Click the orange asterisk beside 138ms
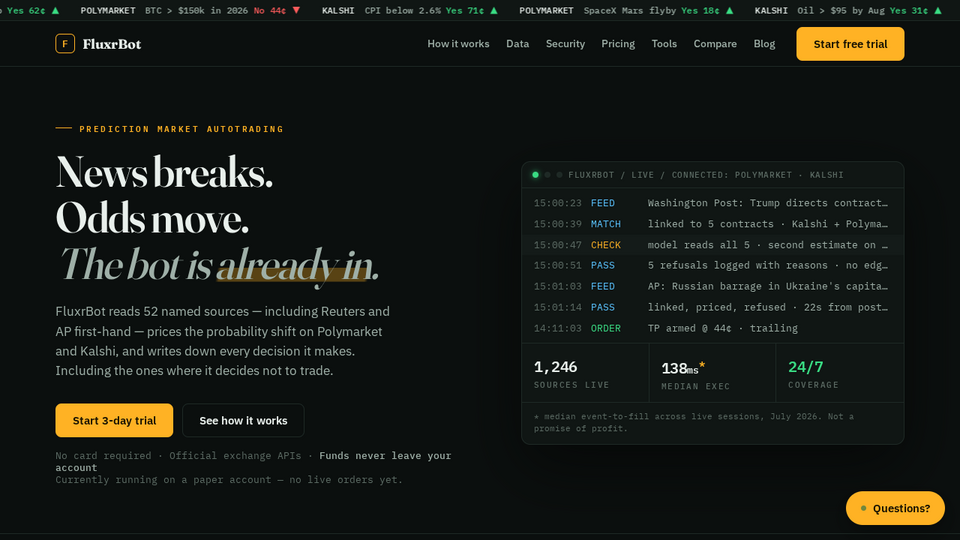This screenshot has width=960, height=540. 702,365
